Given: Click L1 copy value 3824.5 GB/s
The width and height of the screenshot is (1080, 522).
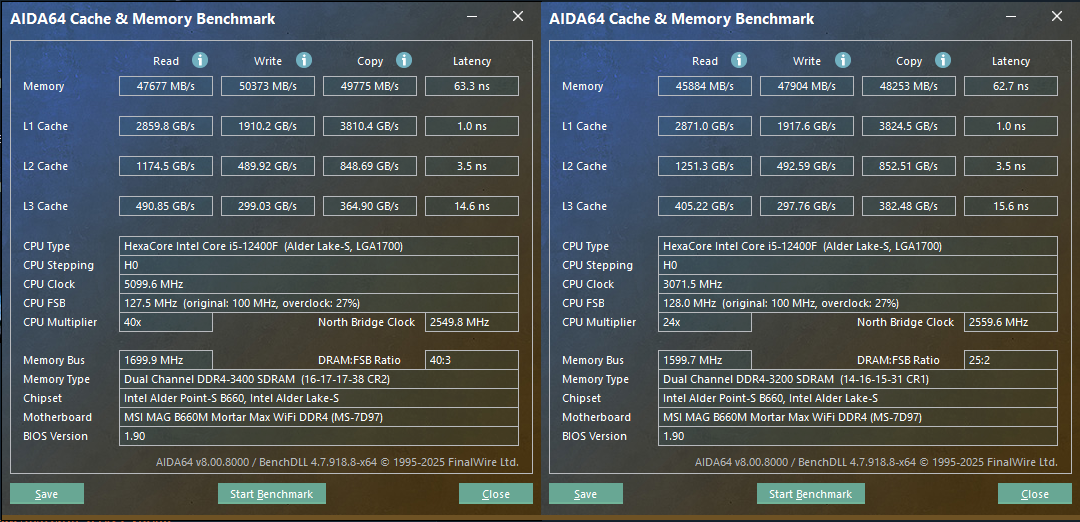Looking at the screenshot, I should tap(909, 126).
